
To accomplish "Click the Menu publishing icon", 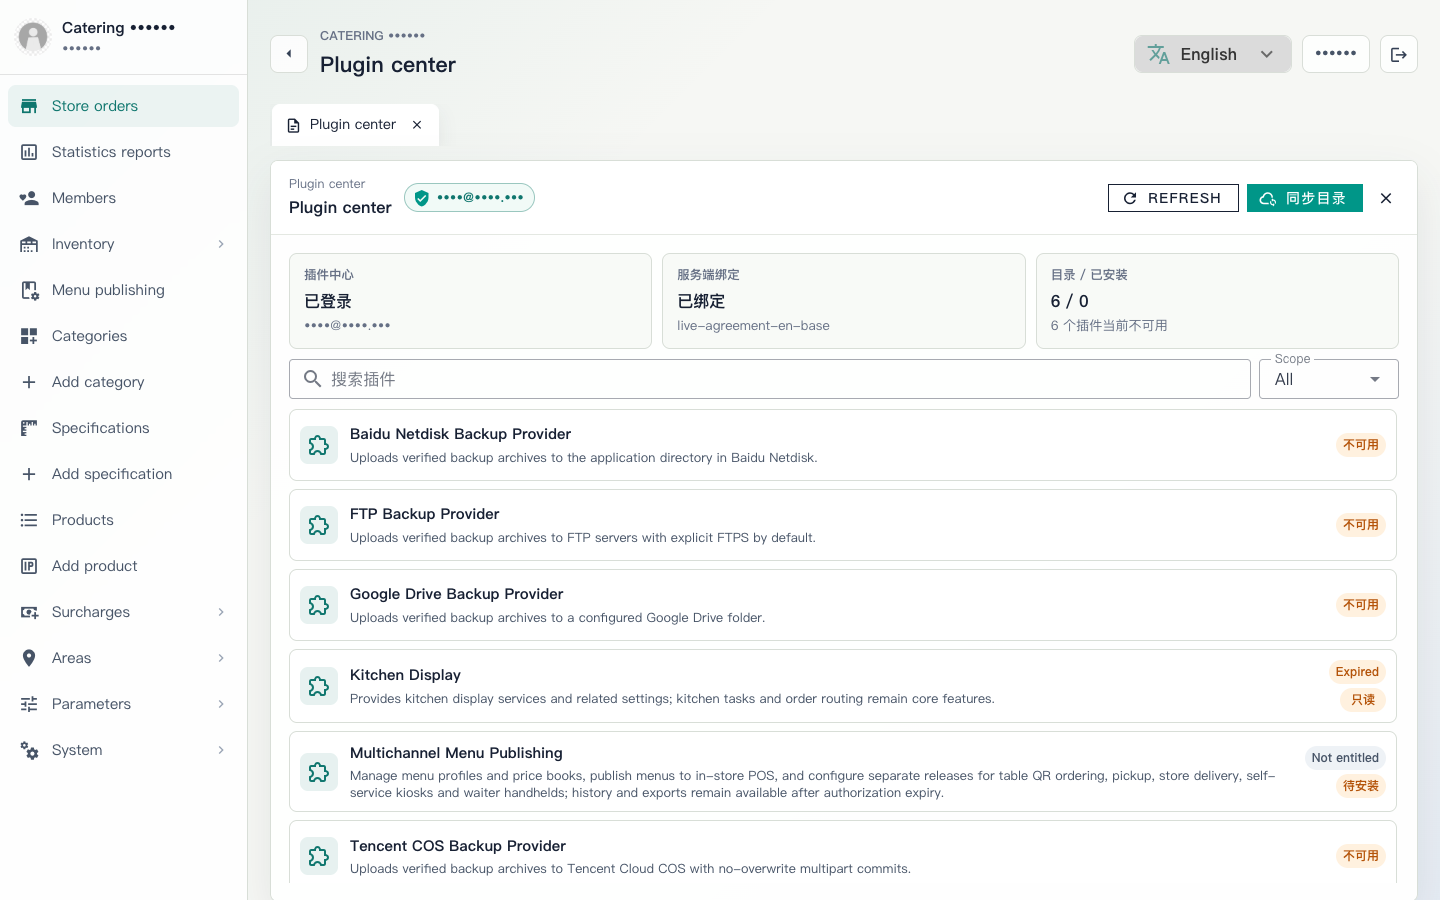I will click(29, 290).
